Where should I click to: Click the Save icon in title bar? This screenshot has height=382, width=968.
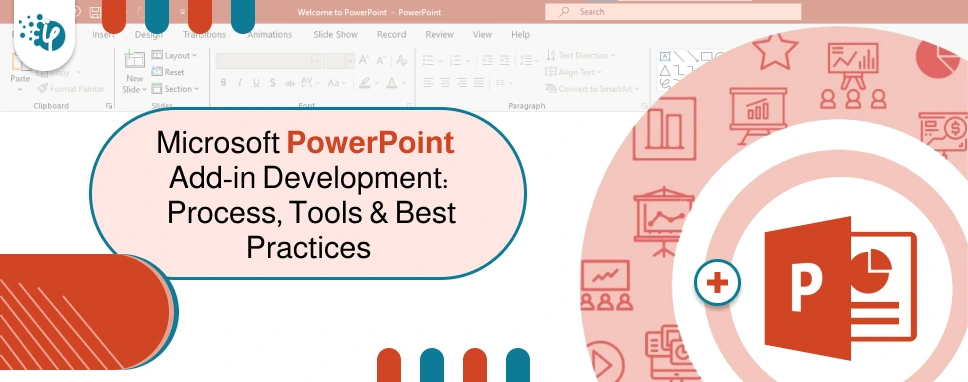click(x=94, y=12)
